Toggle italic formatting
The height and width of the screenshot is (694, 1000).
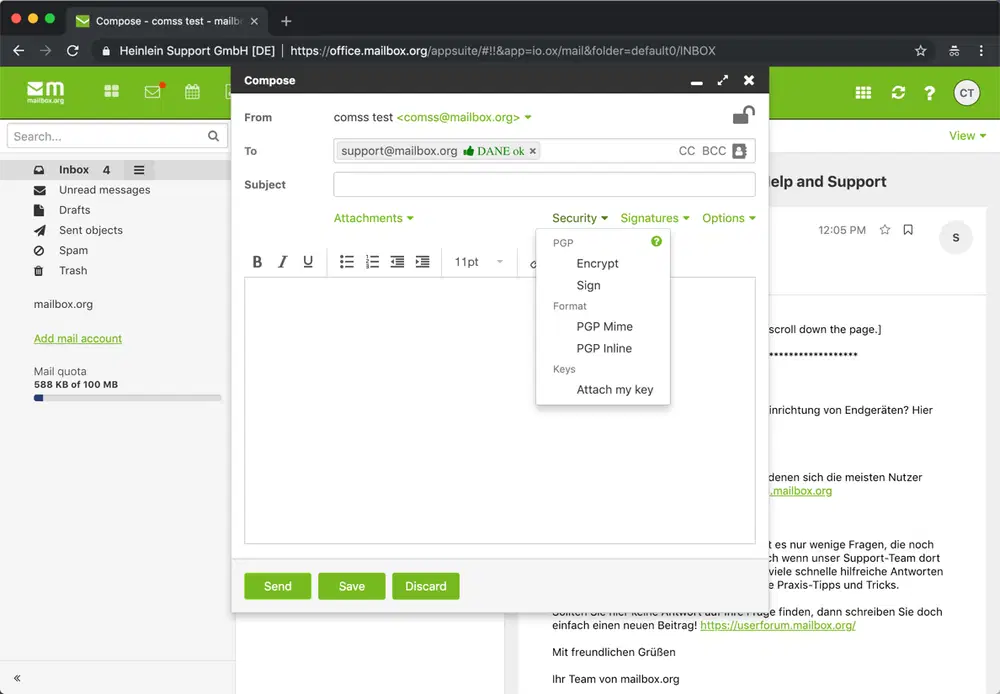coord(283,262)
